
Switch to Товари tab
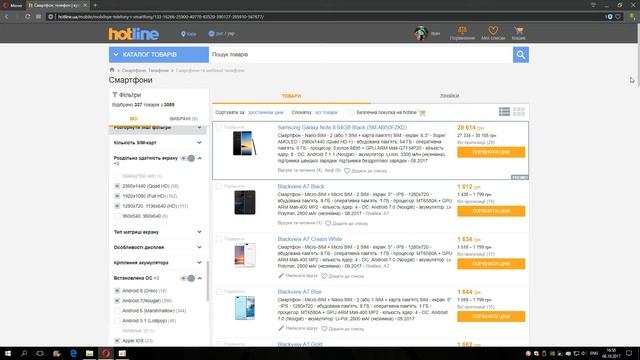pyautogui.click(x=291, y=96)
